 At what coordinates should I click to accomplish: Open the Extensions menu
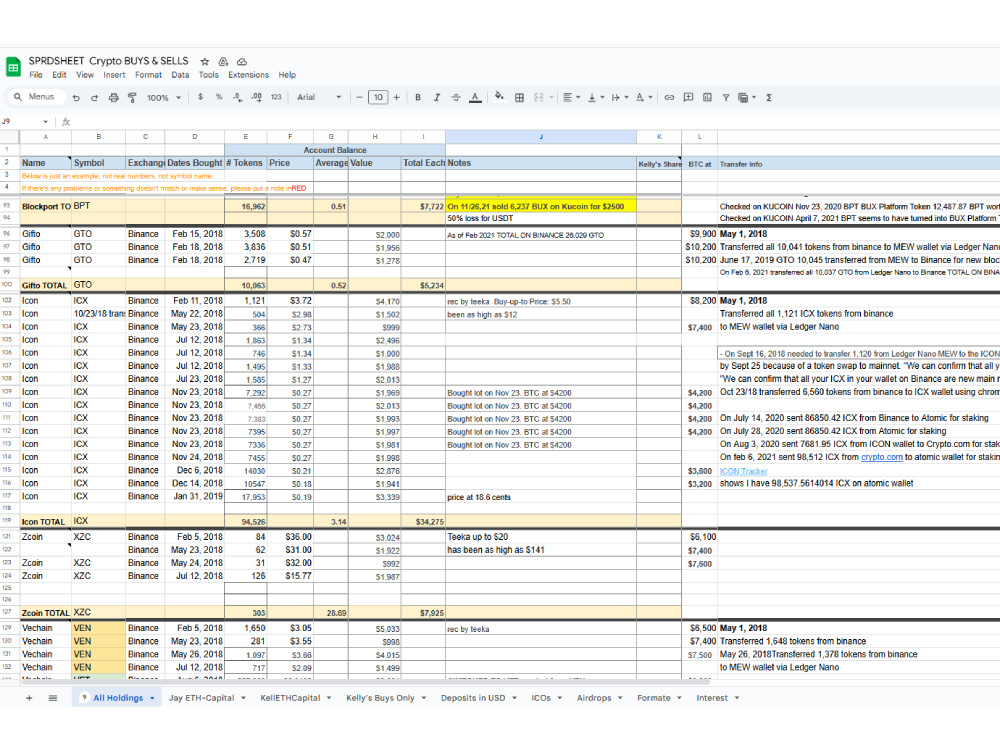pyautogui.click(x=248, y=75)
